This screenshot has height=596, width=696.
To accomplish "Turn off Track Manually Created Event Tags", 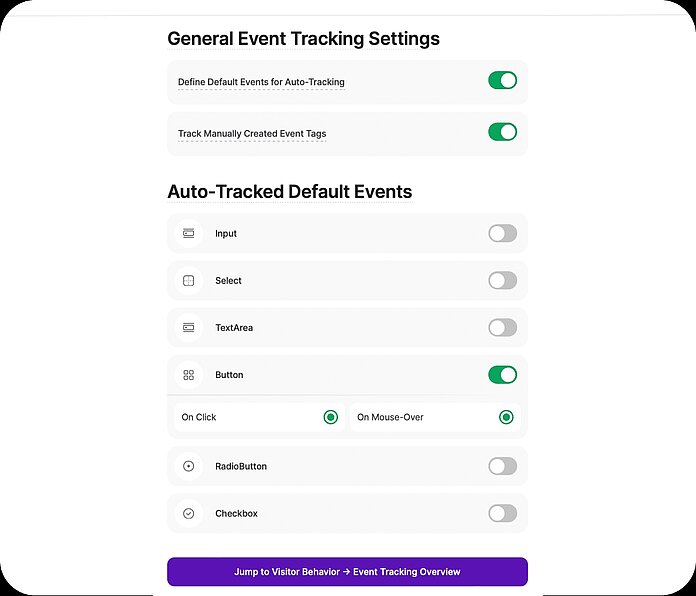I will pyautogui.click(x=502, y=132).
